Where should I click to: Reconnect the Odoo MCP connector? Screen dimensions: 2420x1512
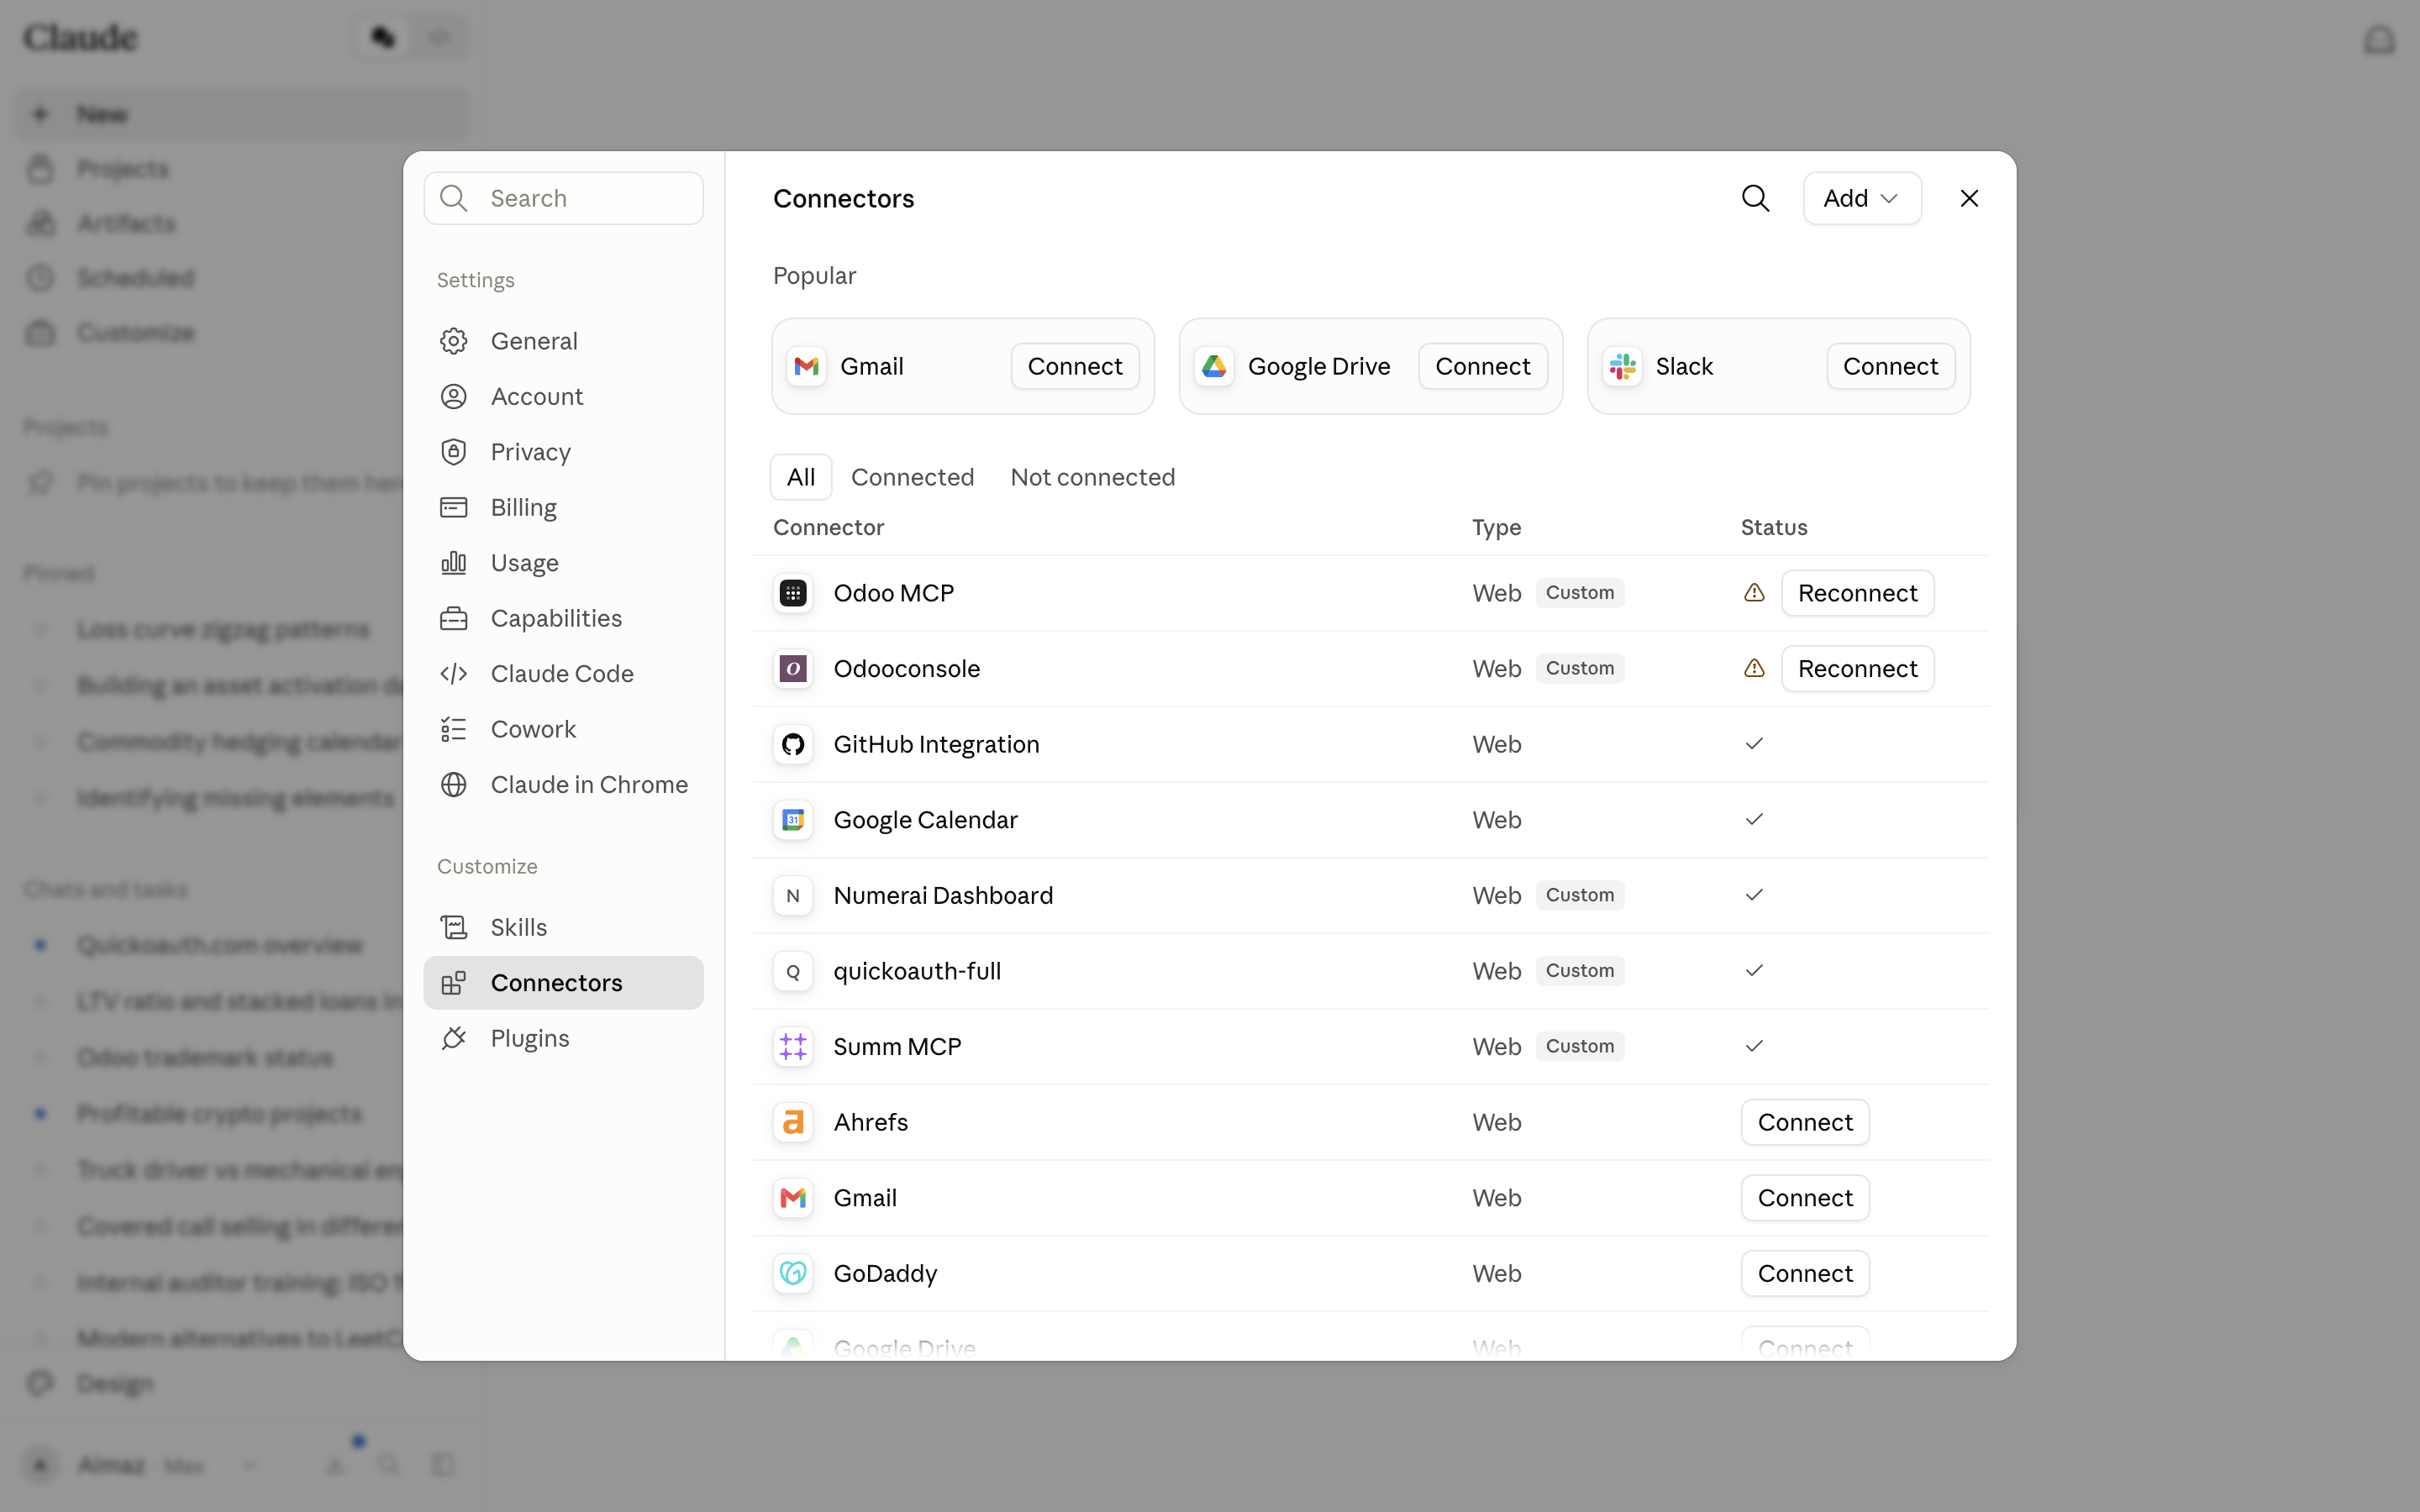pyautogui.click(x=1857, y=593)
